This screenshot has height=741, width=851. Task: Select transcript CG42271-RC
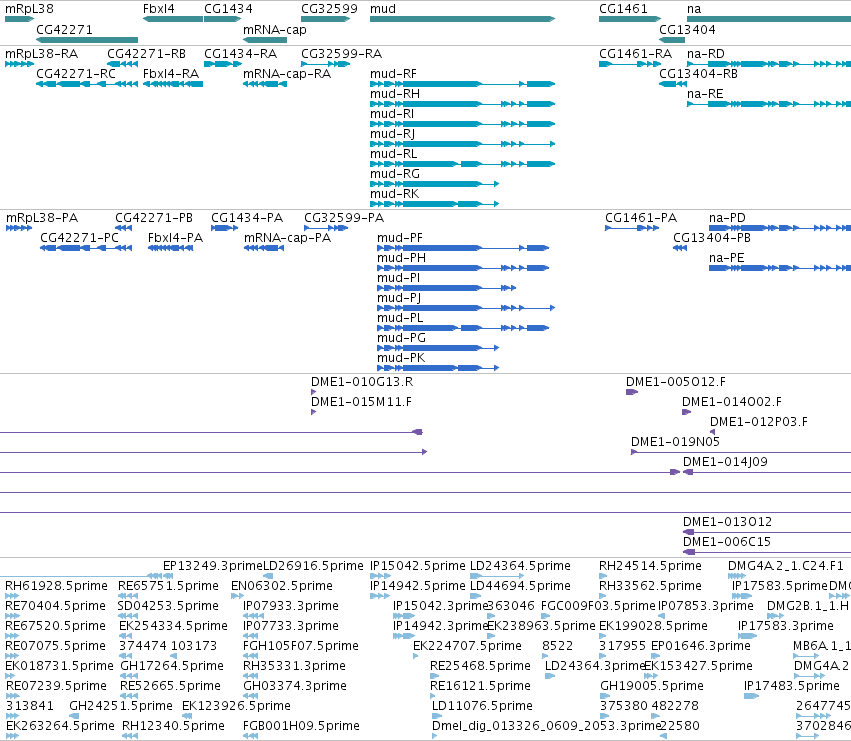(87, 84)
